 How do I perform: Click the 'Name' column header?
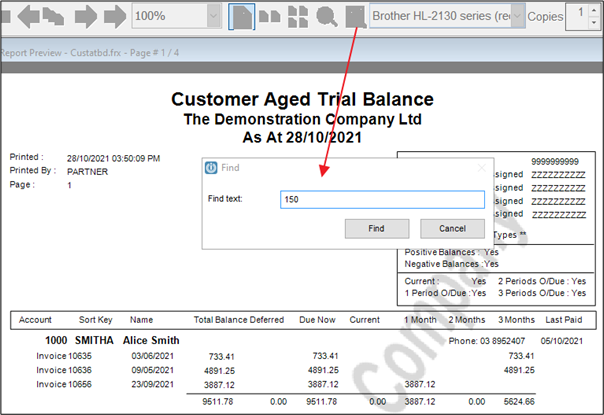coord(141,320)
